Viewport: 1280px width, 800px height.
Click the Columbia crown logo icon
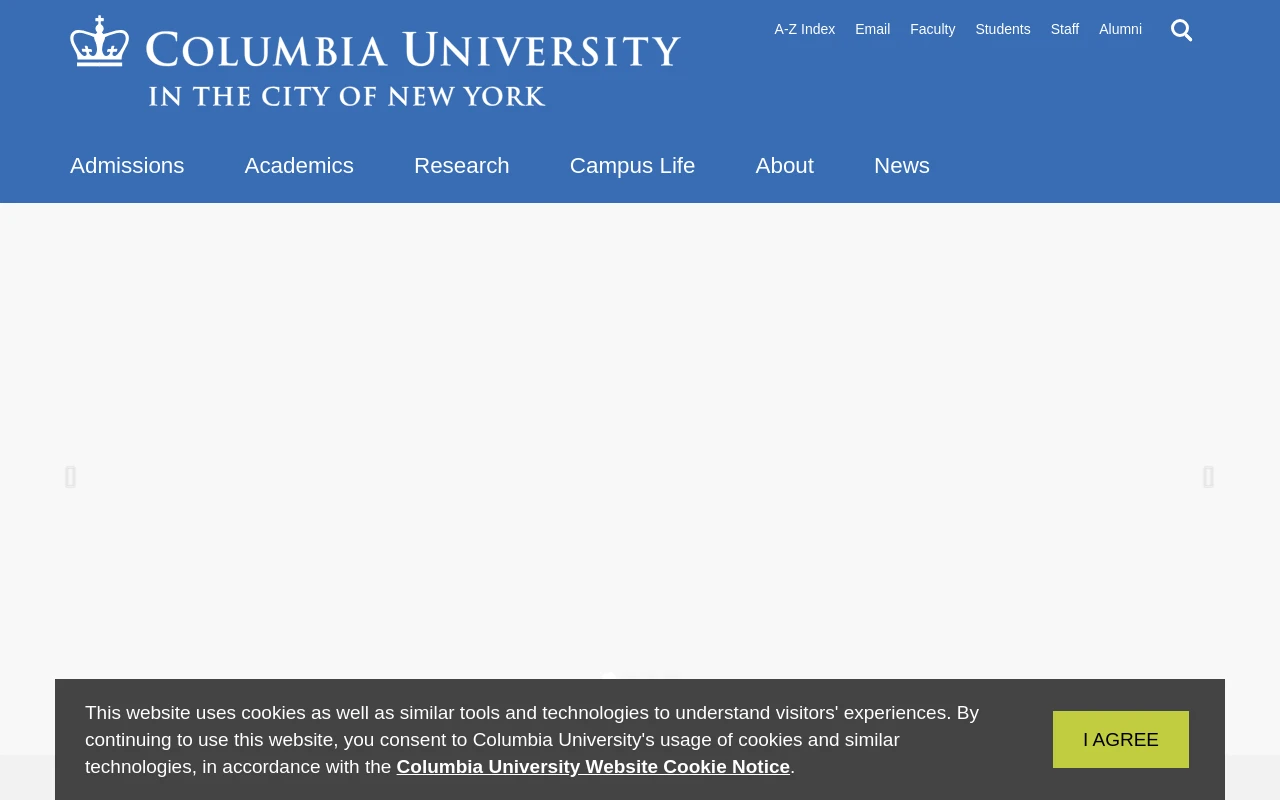[100, 42]
